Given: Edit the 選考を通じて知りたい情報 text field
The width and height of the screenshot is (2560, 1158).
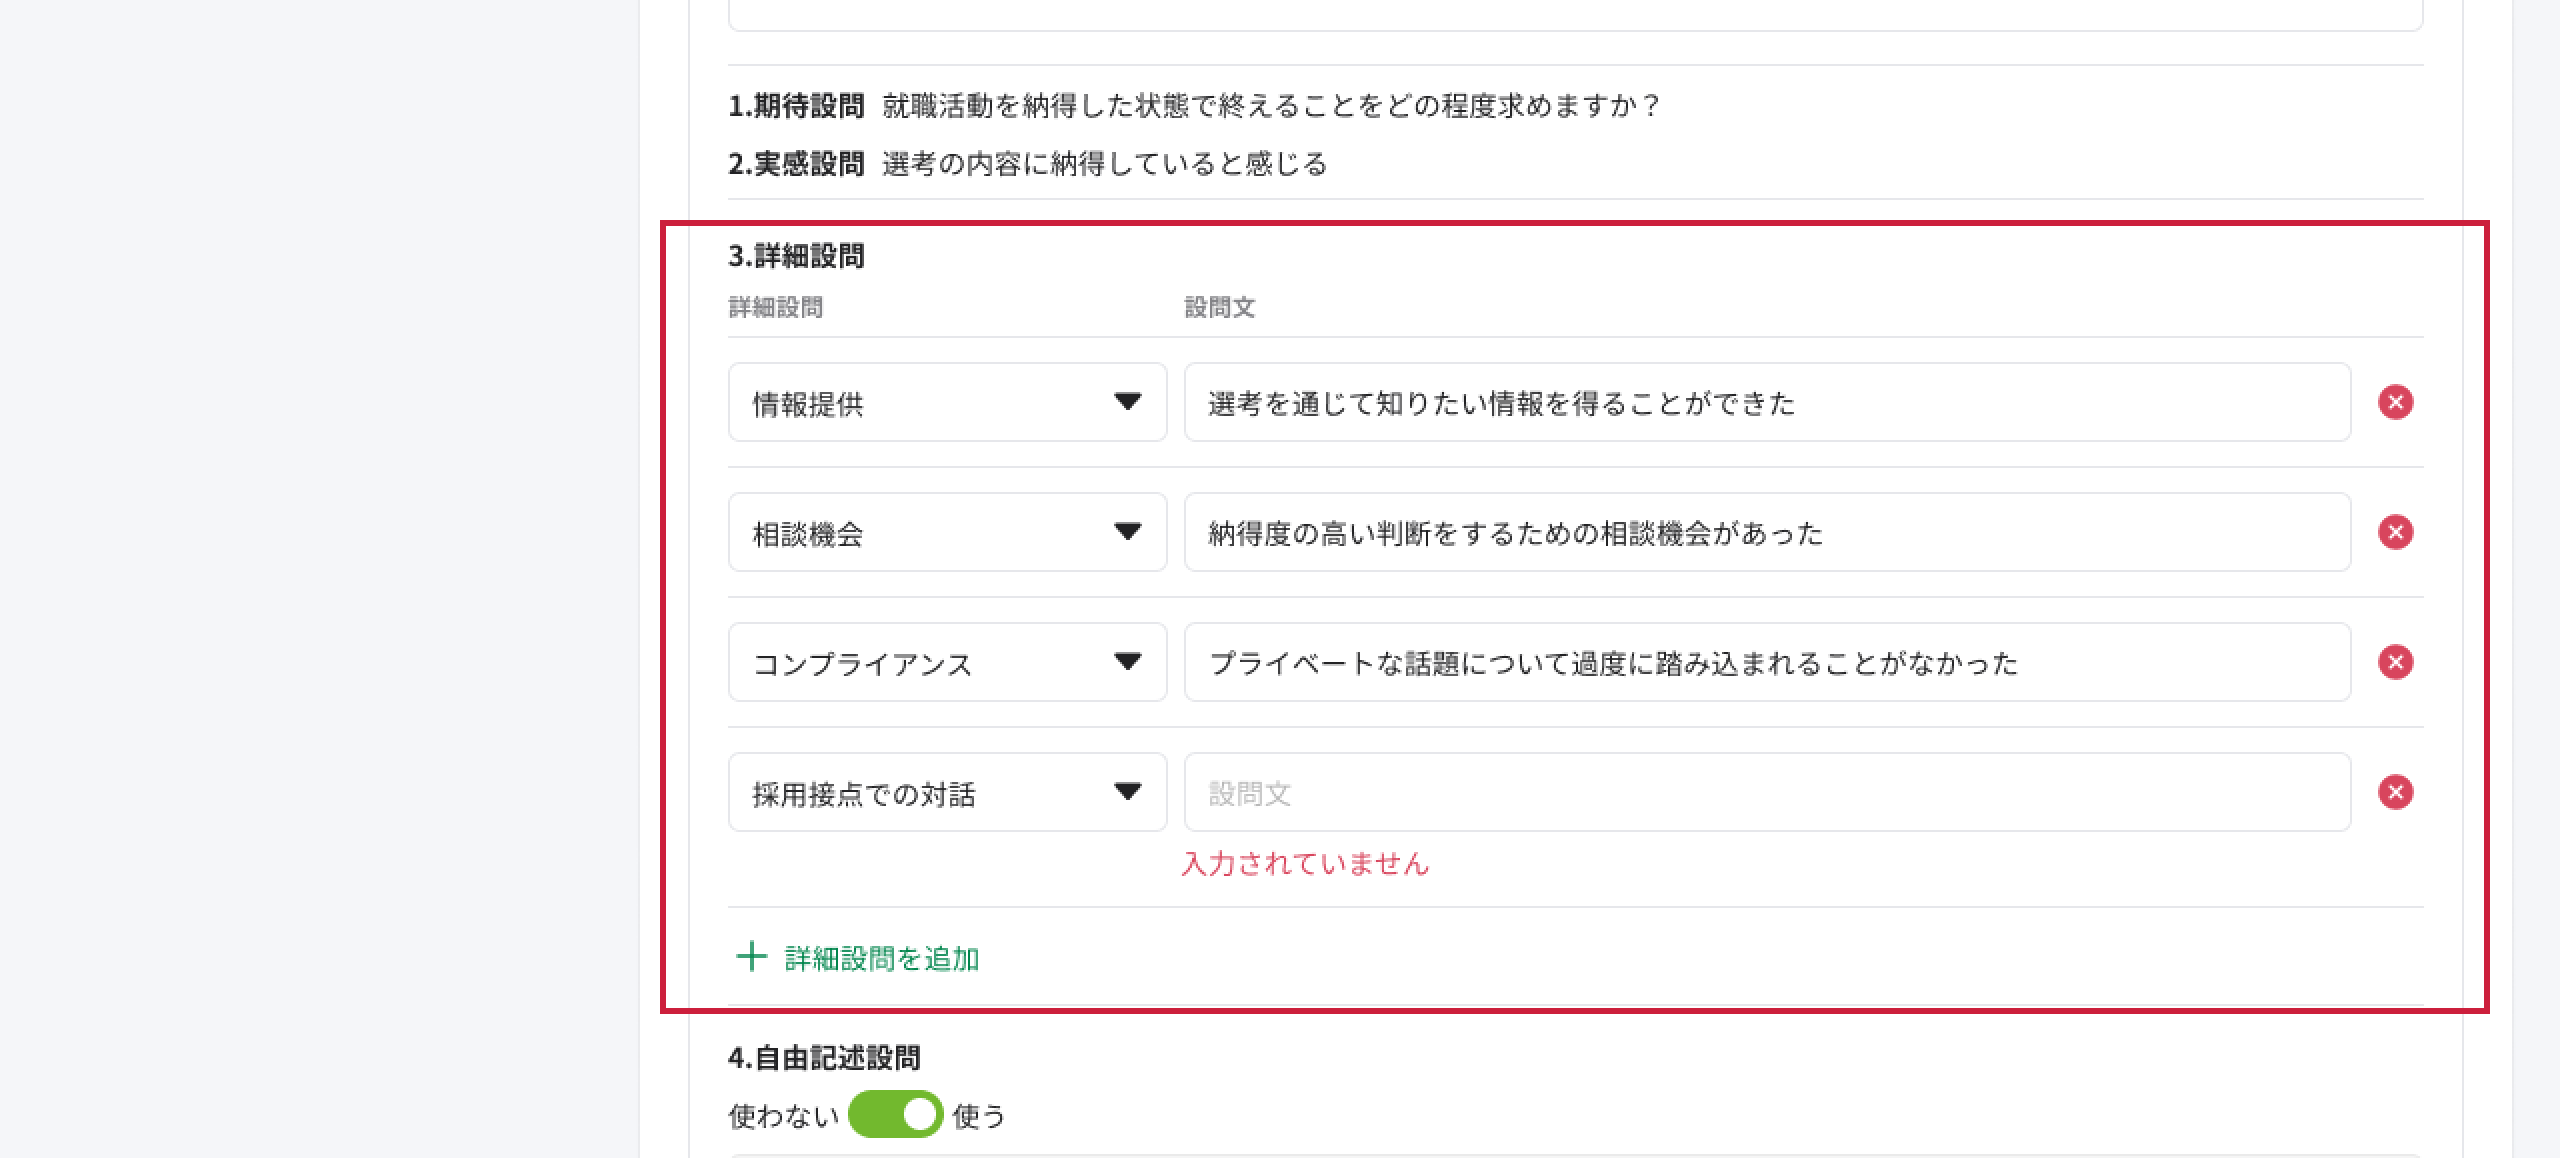Looking at the screenshot, I should 1766,402.
